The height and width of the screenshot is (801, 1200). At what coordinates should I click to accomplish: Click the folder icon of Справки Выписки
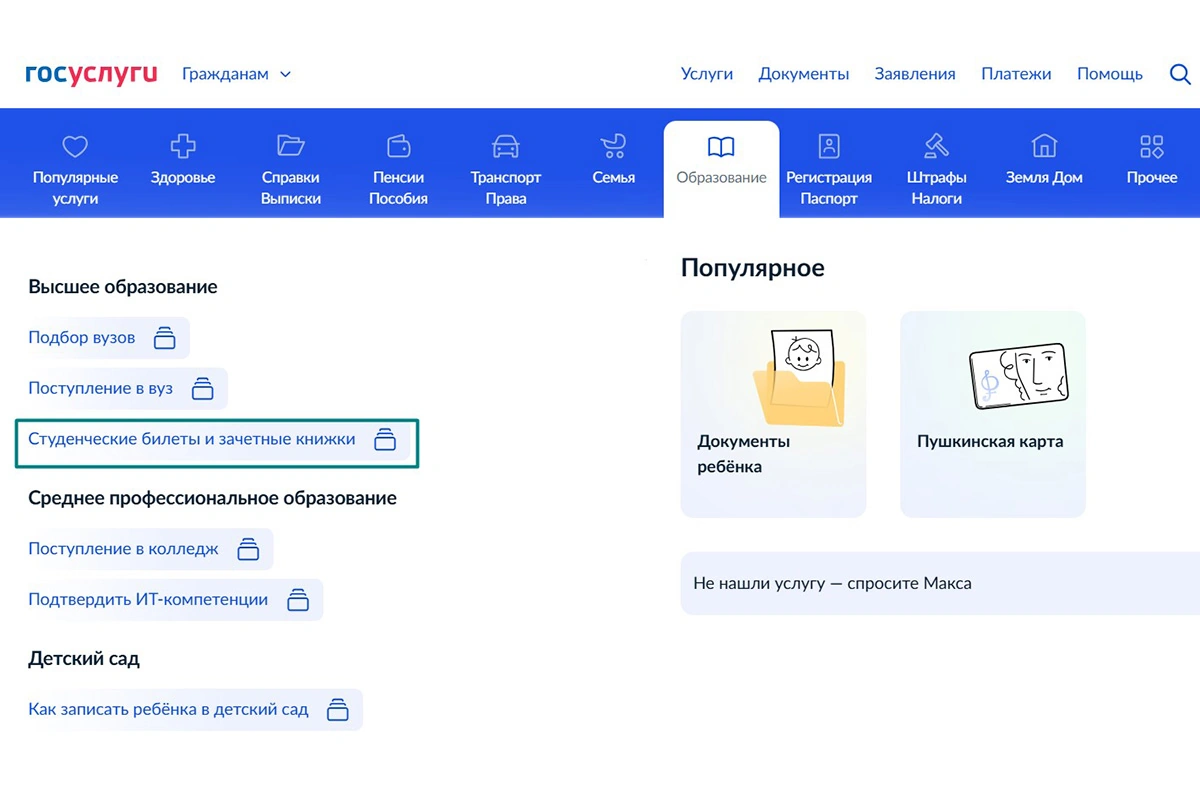[x=291, y=146]
